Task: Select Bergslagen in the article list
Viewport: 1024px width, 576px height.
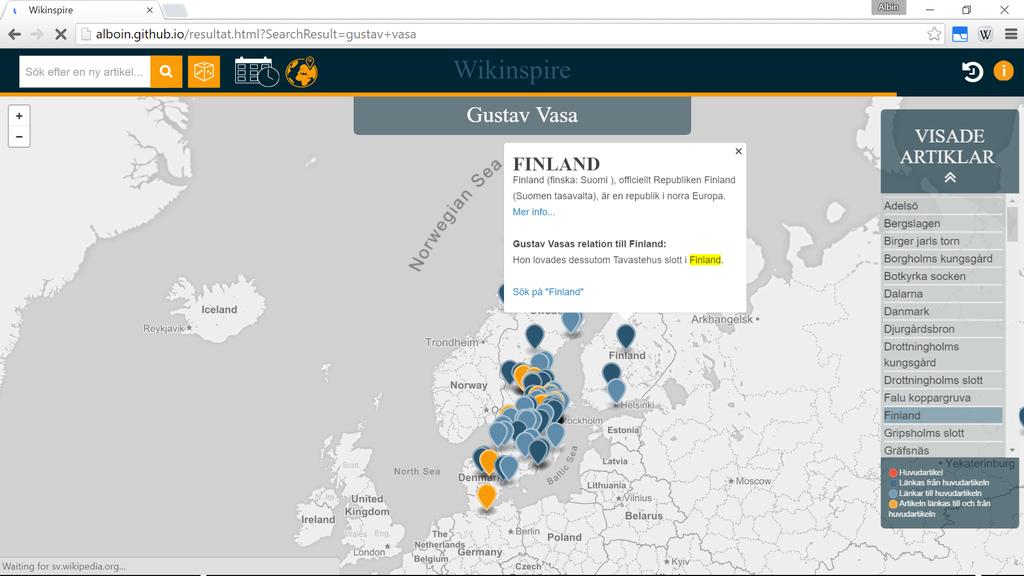Action: click(x=942, y=223)
